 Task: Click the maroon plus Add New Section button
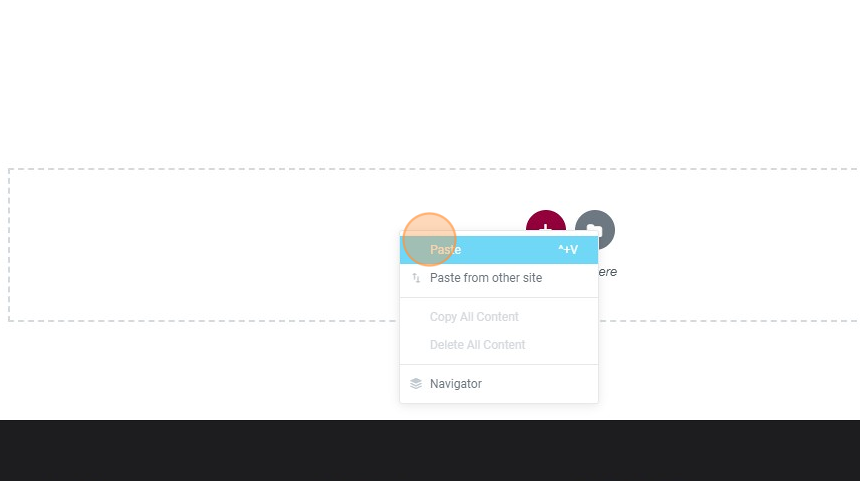pos(546,222)
